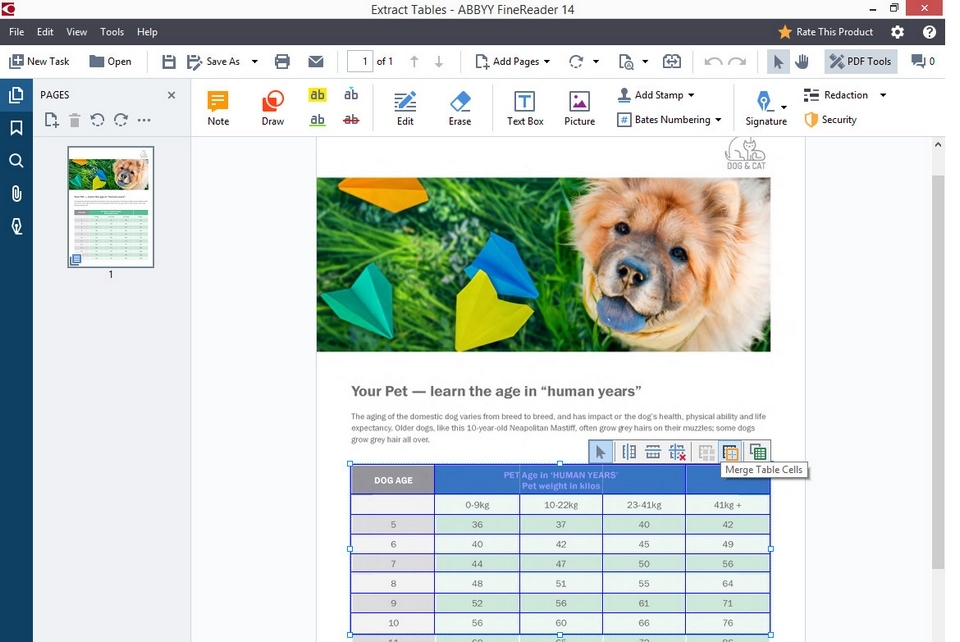
Task: Open the Note annotation tool
Action: 218,108
